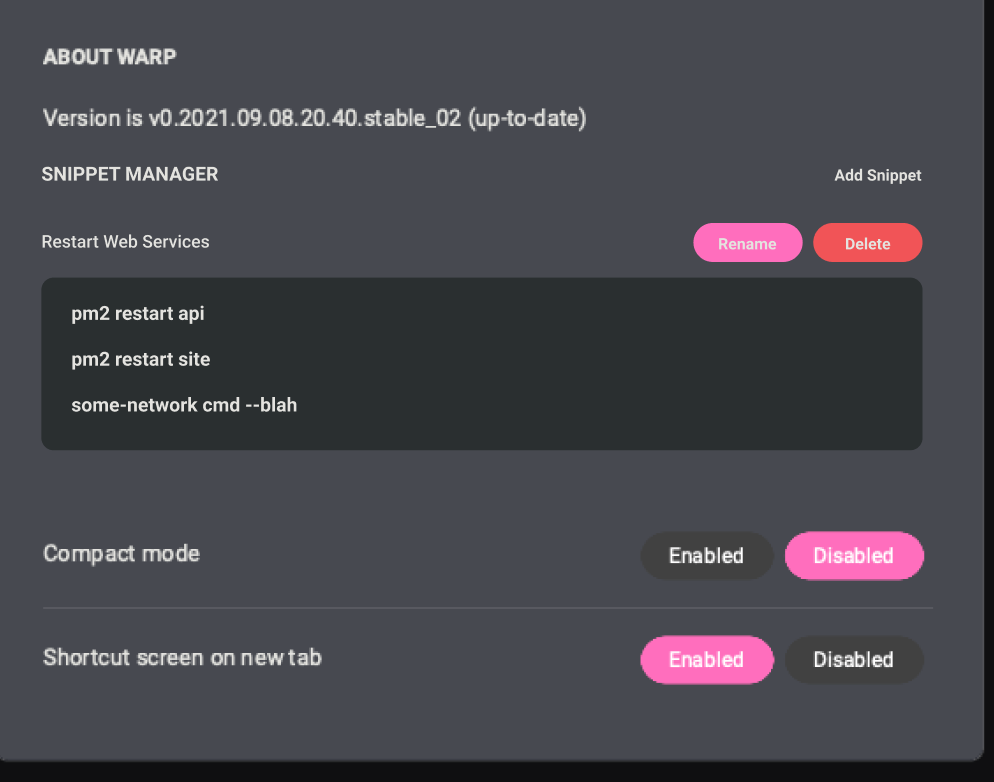Click the Shortcut screen on new tab label

point(181,657)
